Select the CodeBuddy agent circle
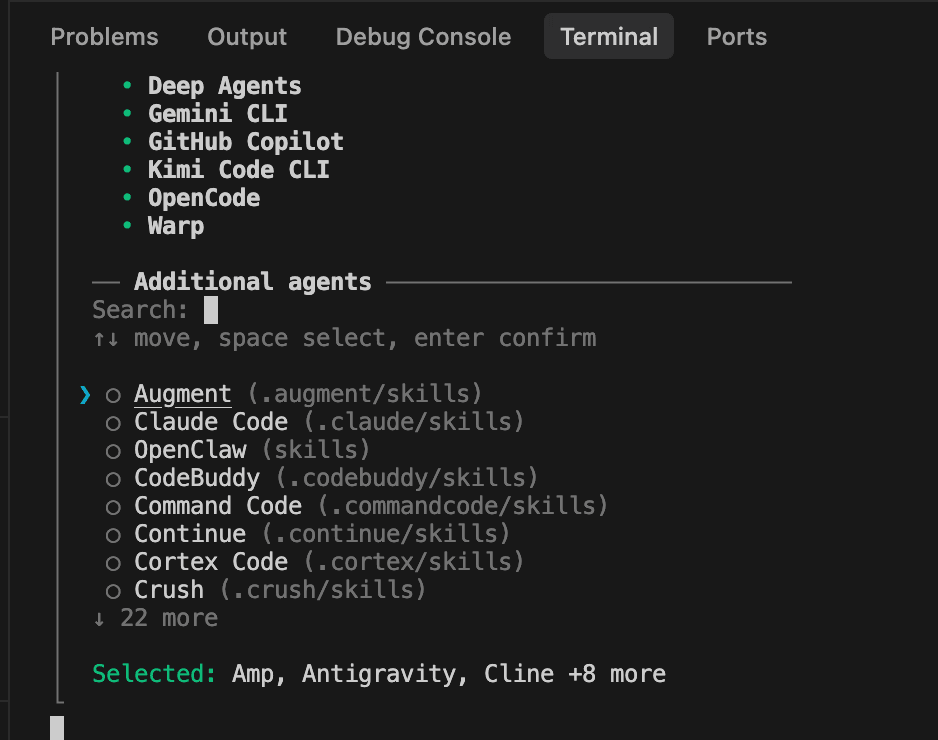This screenshot has width=938, height=740. click(x=113, y=479)
